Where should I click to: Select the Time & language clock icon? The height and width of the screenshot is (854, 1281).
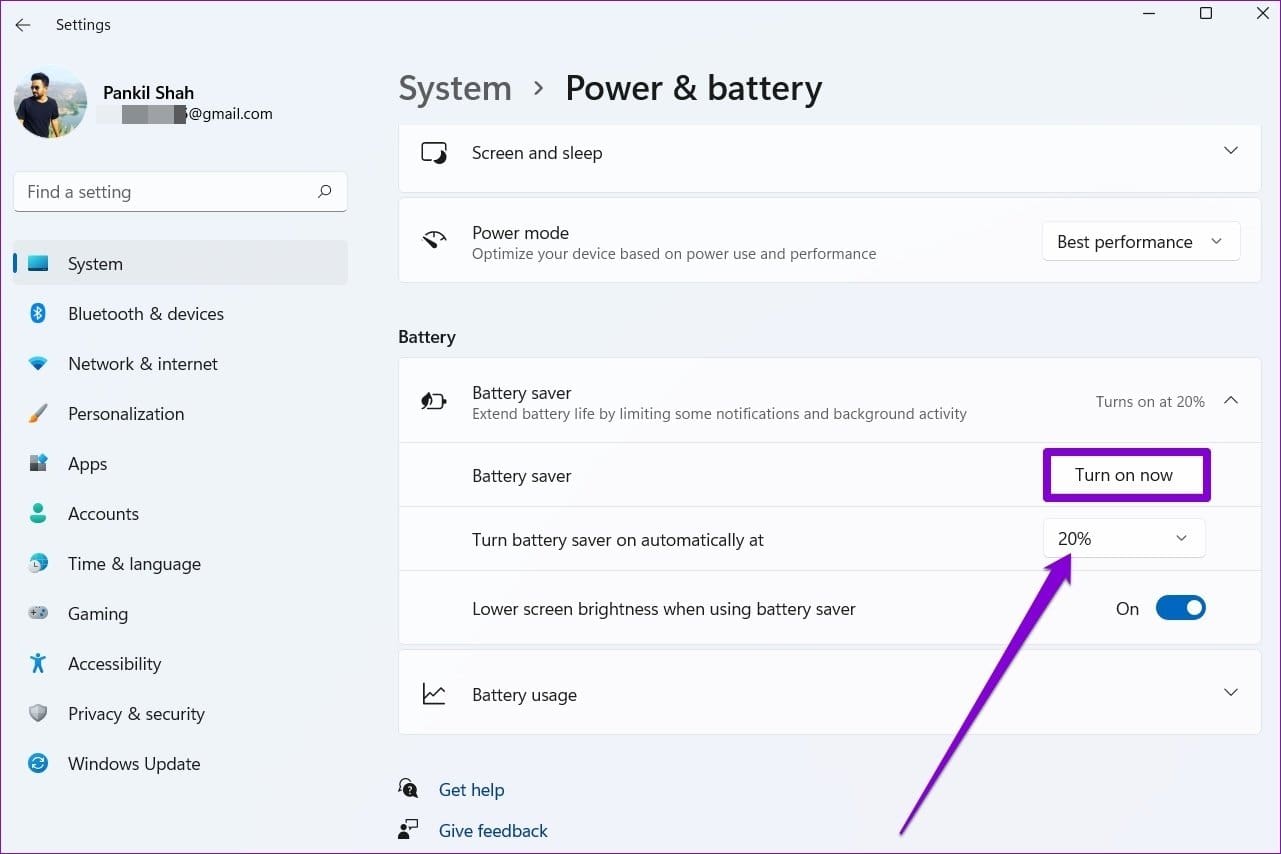click(x=38, y=563)
